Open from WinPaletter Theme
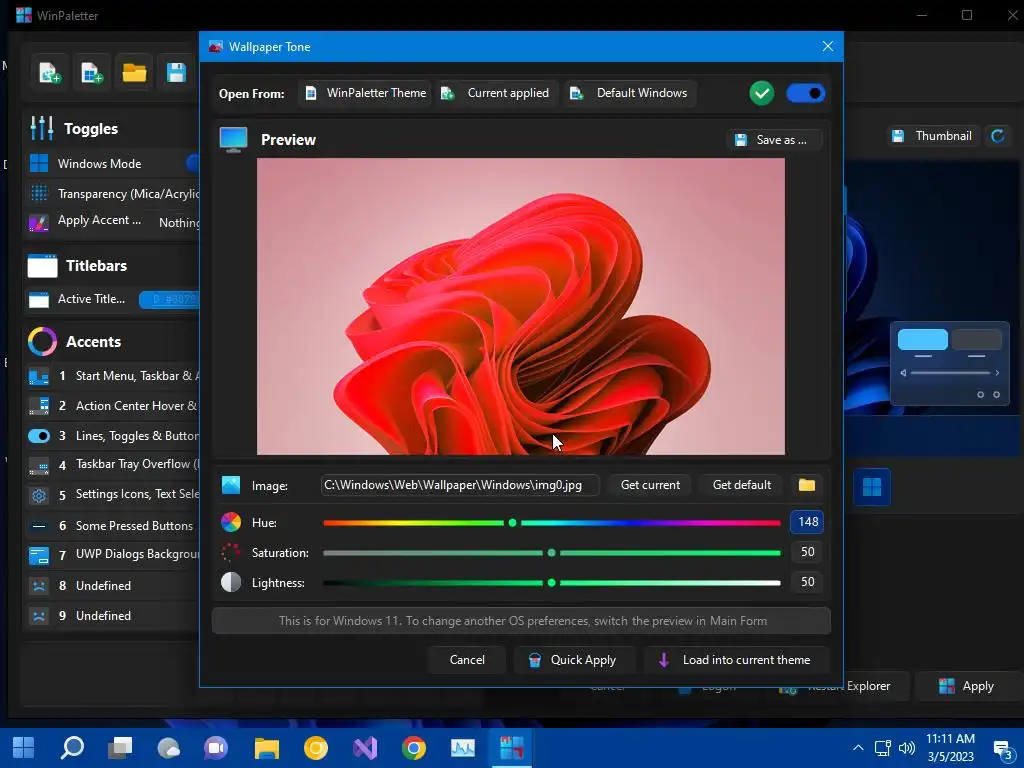The width and height of the screenshot is (1024, 768). [x=366, y=93]
